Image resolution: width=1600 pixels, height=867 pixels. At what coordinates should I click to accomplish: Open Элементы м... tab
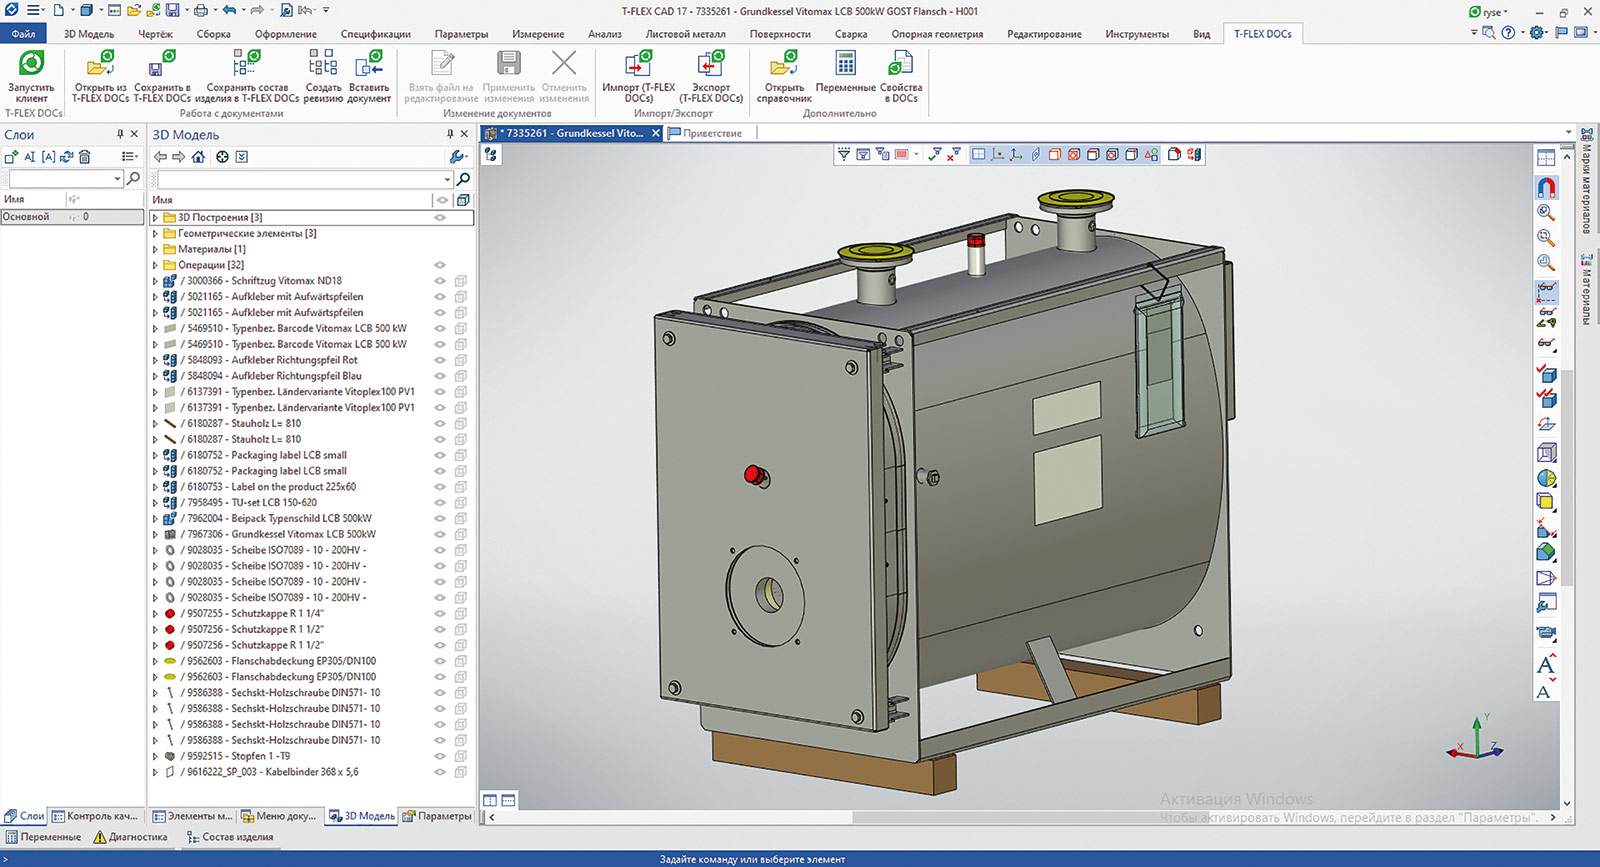tap(192, 816)
